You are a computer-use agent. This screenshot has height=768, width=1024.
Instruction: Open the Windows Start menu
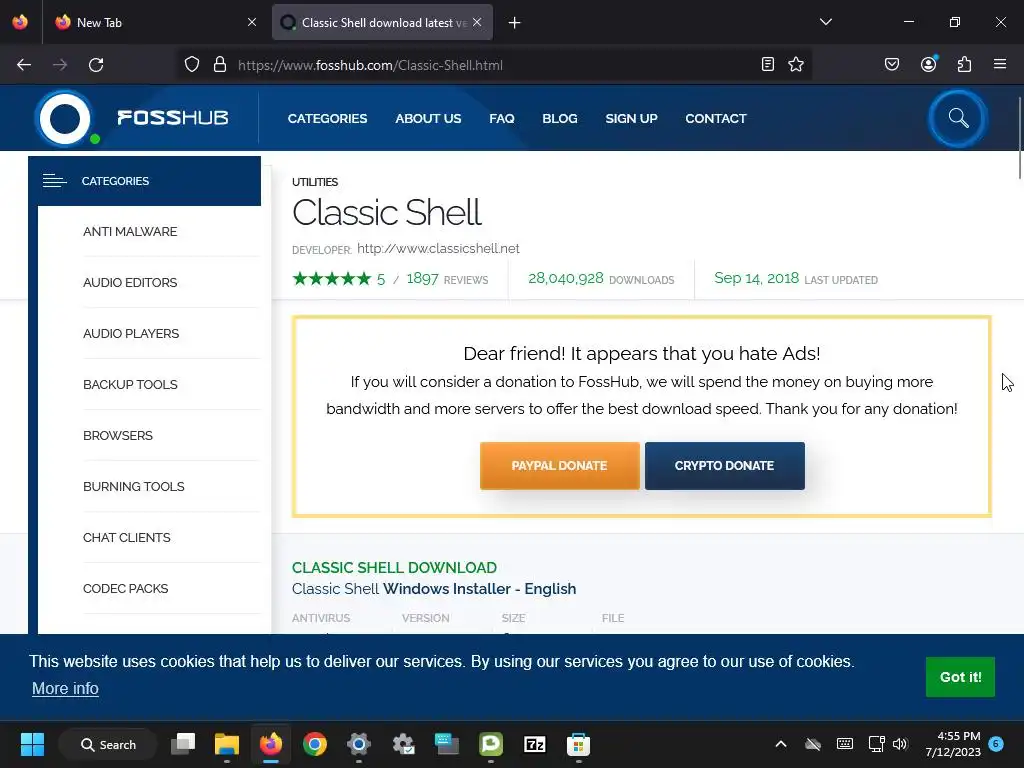click(32, 744)
